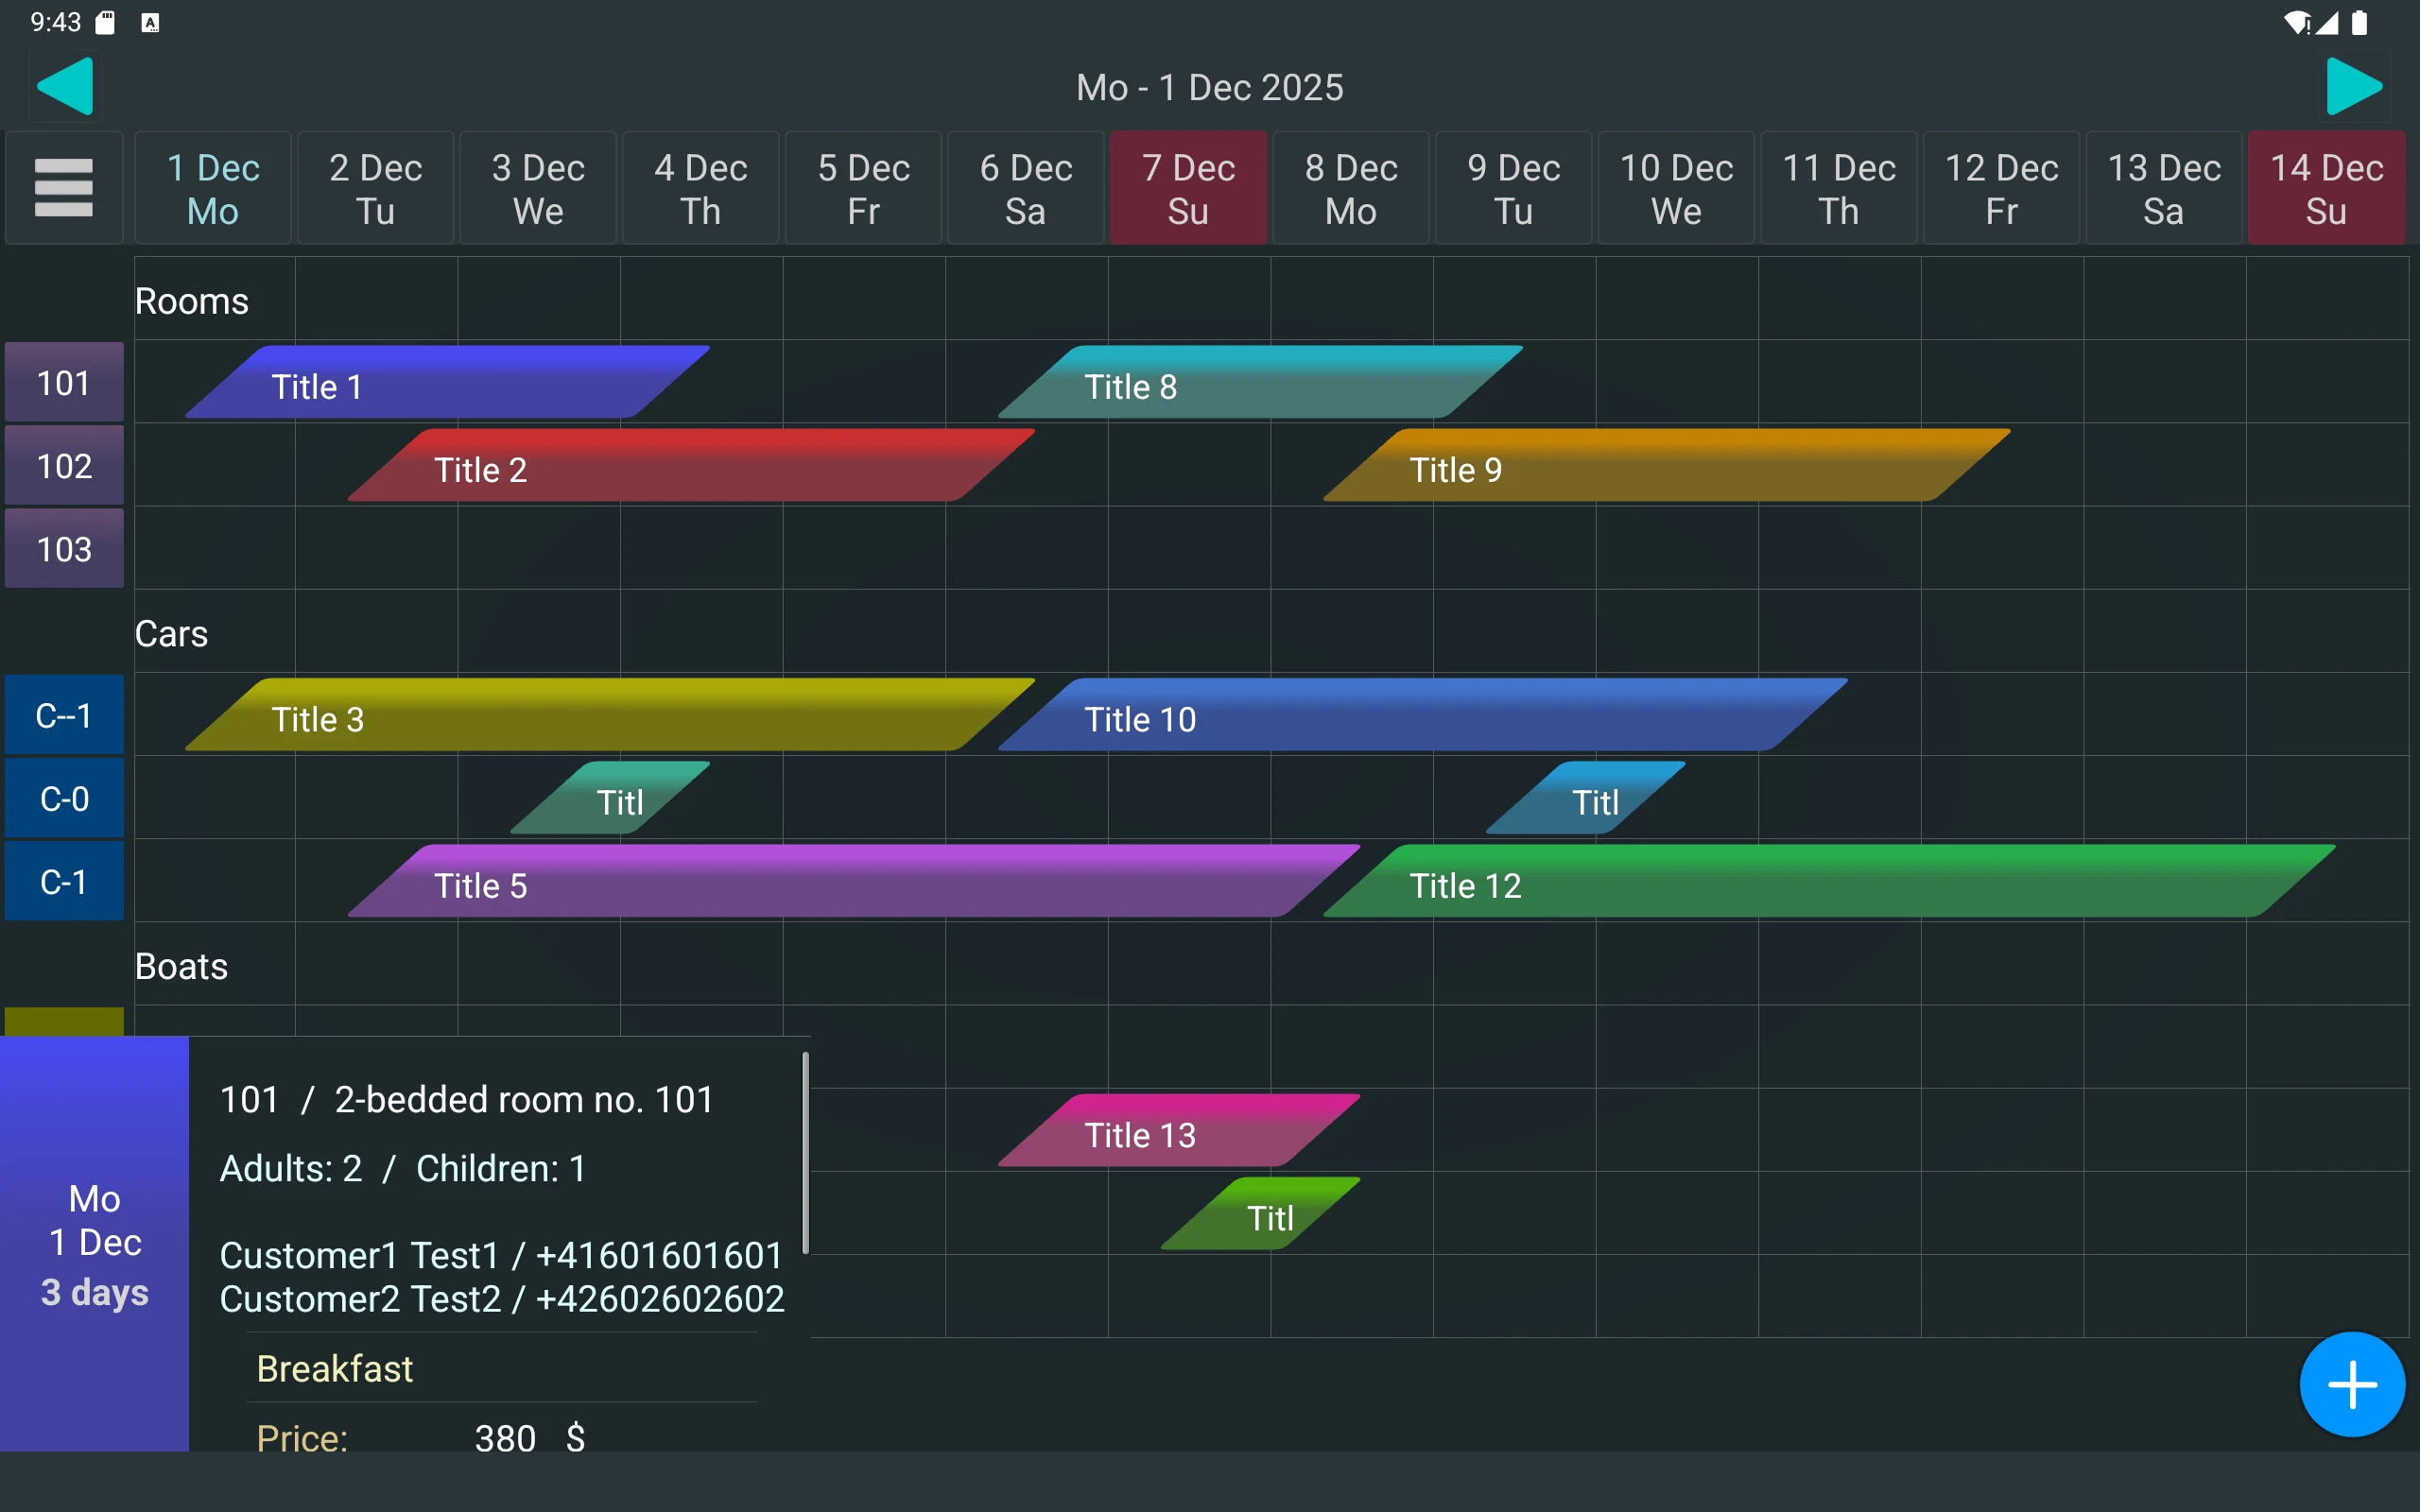Click the Rooms group header
The width and height of the screenshot is (2420, 1512).
click(x=191, y=301)
